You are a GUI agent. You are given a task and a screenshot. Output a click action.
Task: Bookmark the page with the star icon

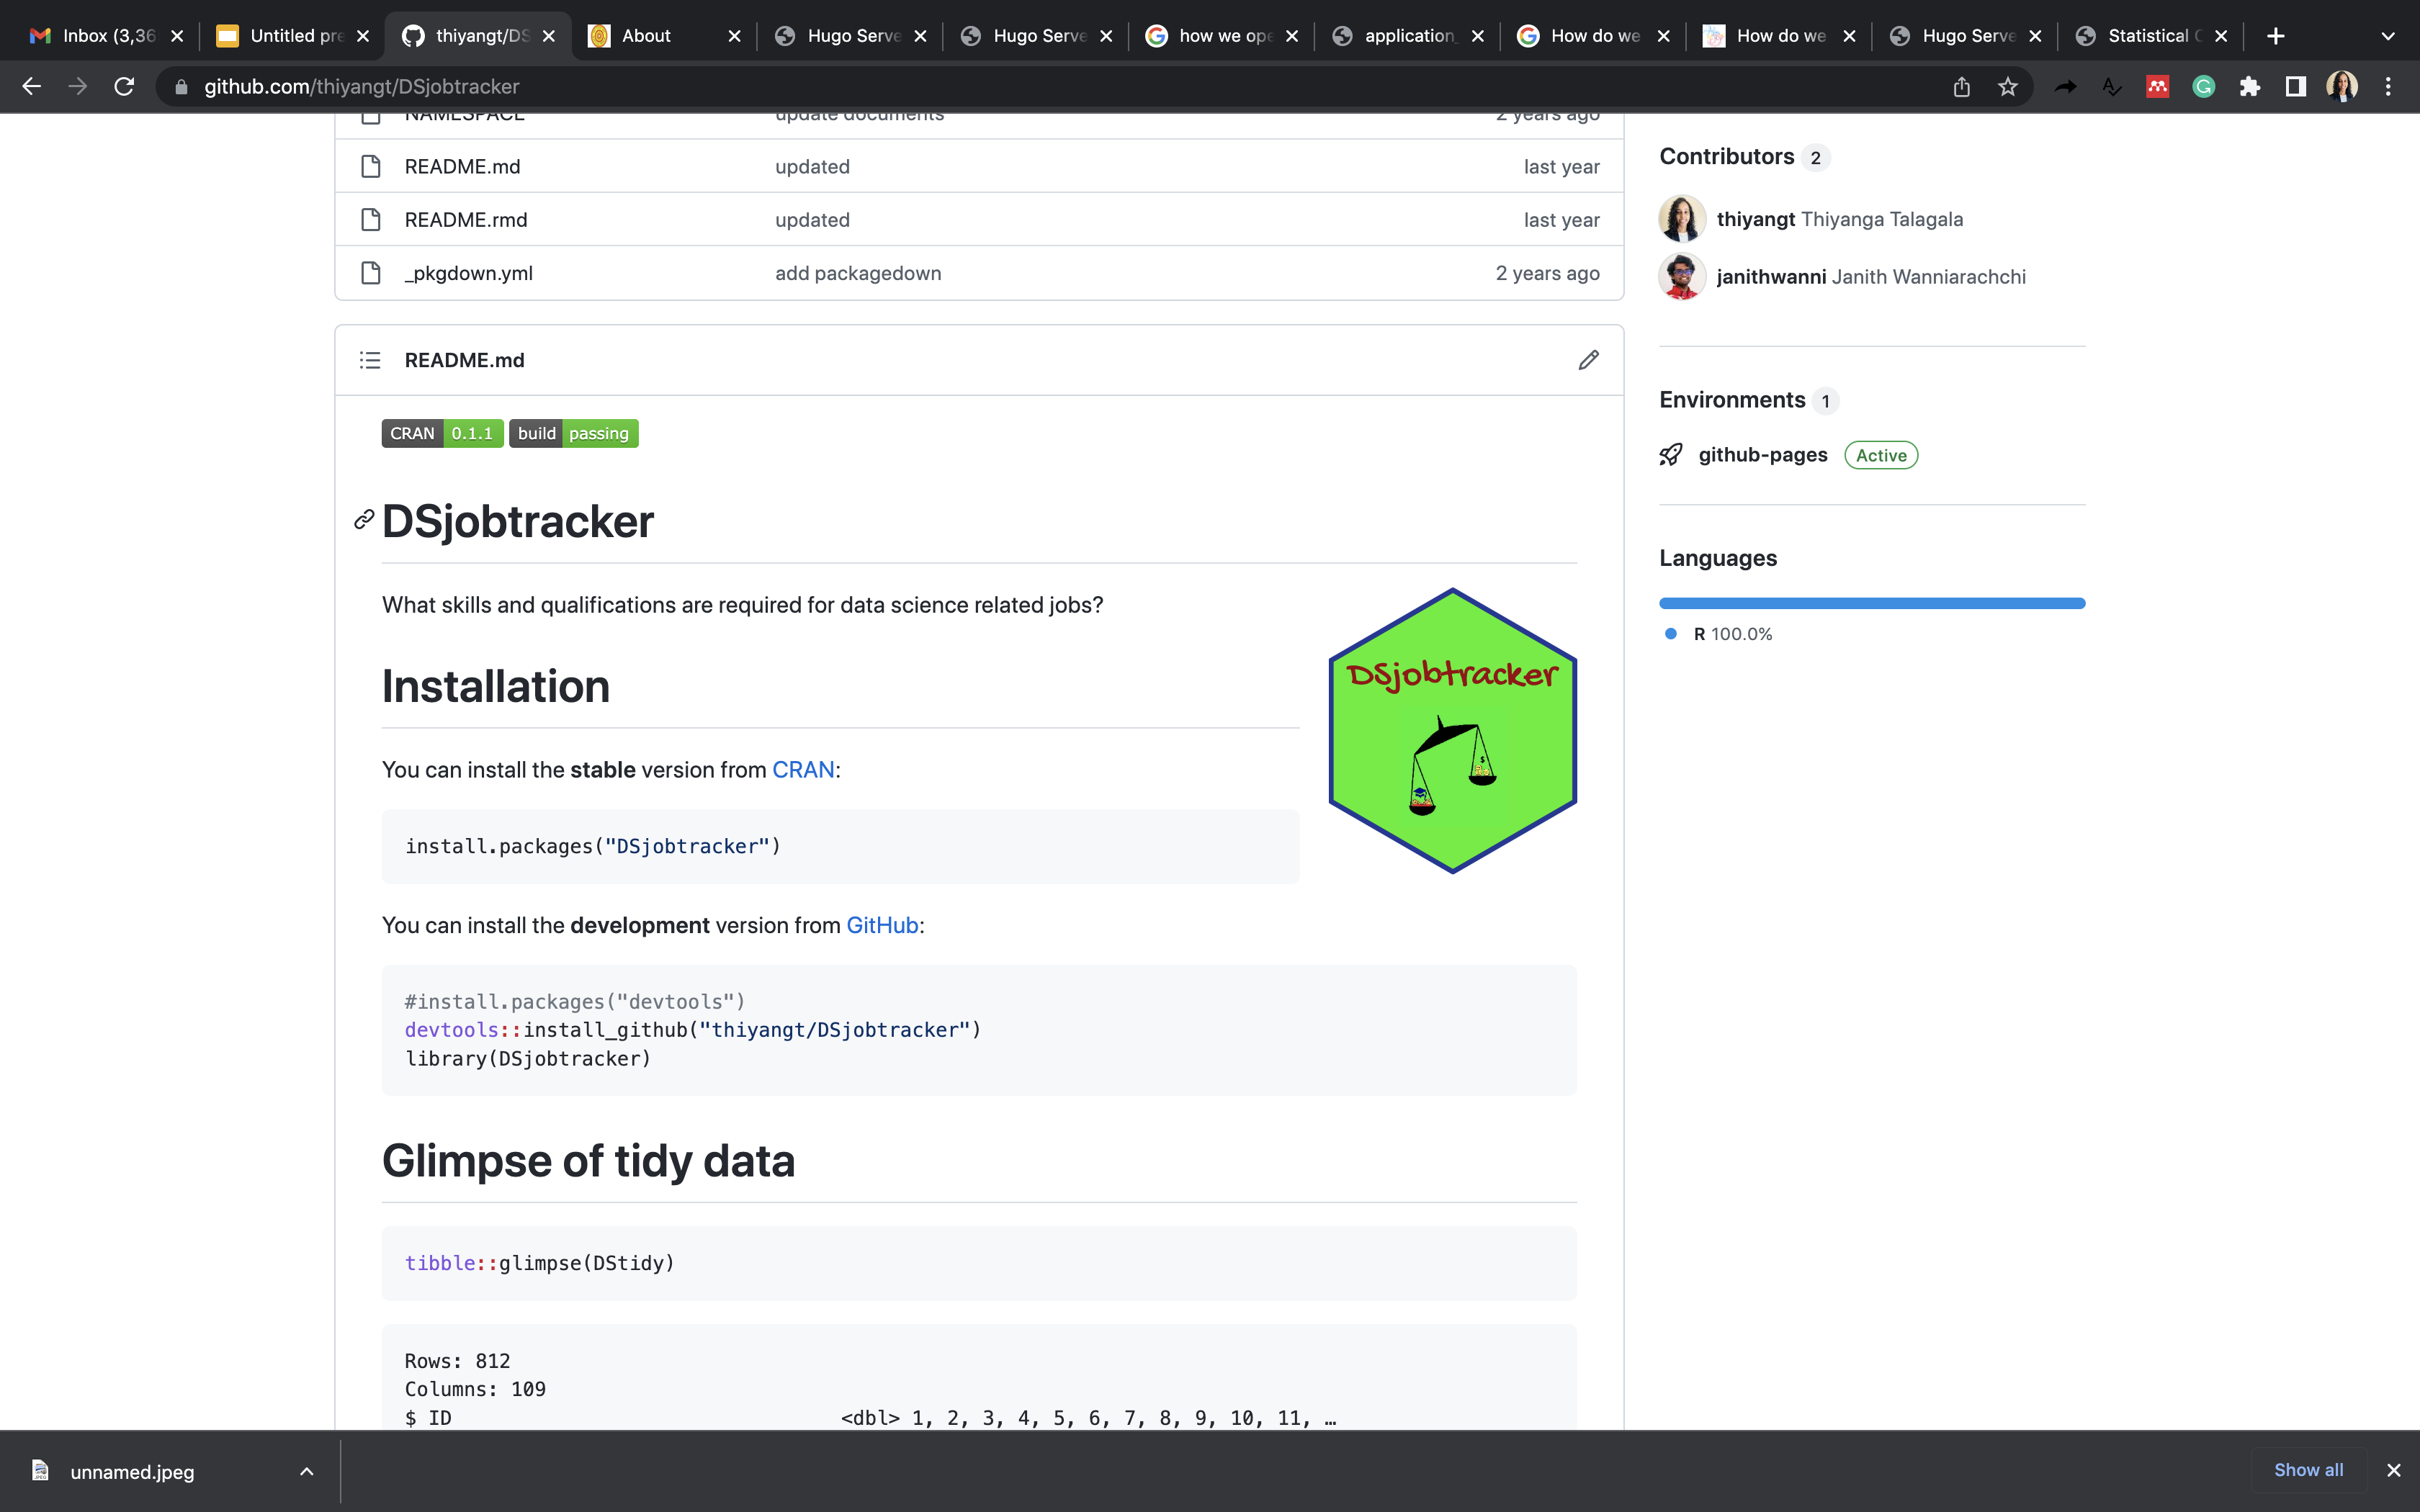coord(2007,87)
